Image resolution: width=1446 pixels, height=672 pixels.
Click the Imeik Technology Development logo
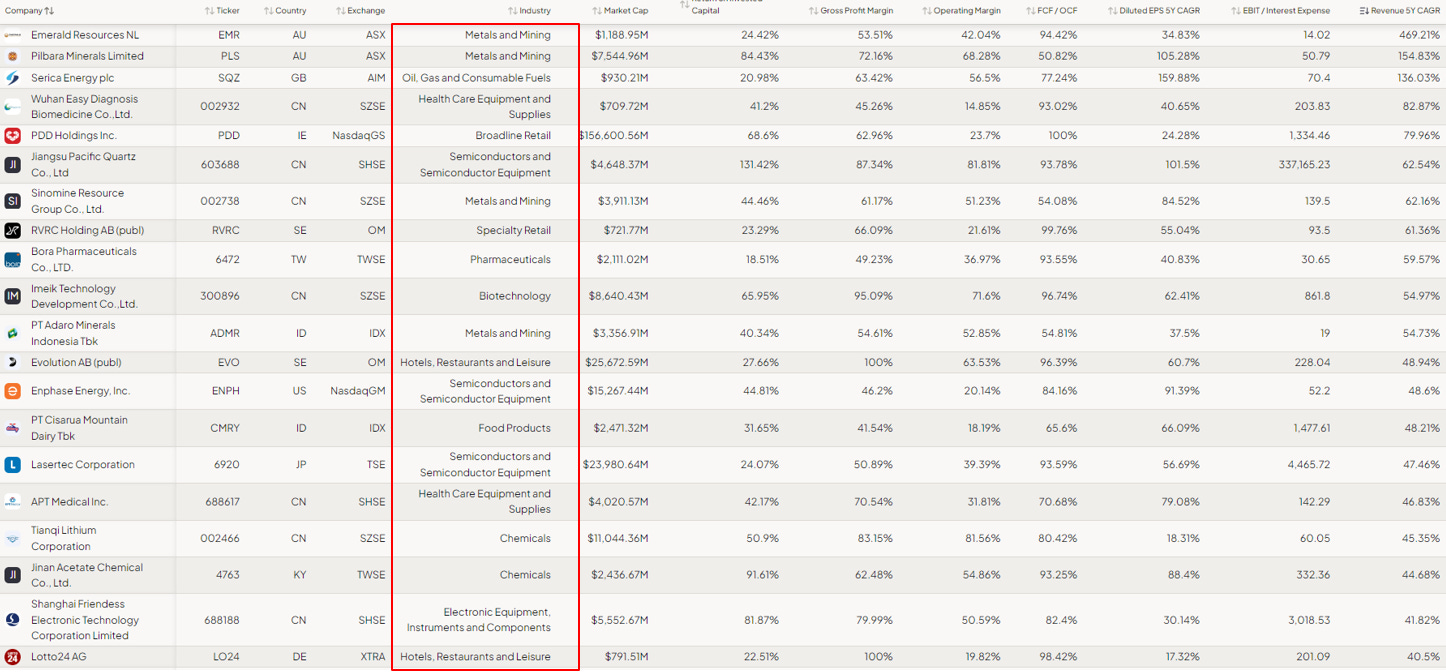(x=13, y=296)
